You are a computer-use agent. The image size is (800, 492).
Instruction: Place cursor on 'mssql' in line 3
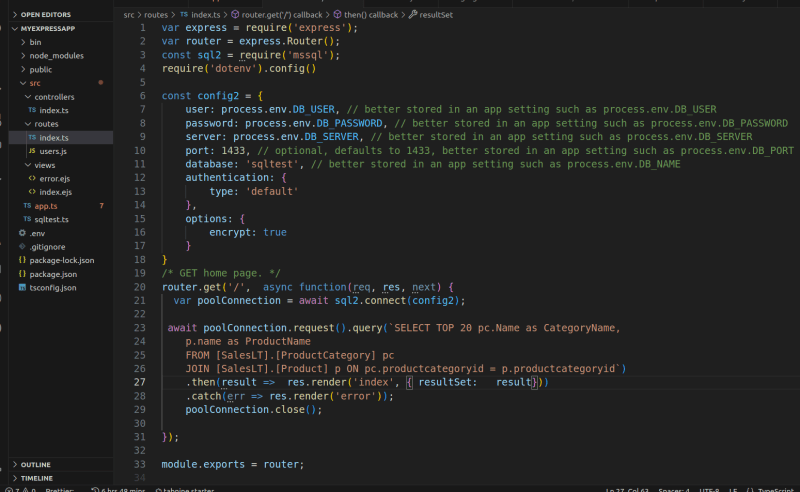pyautogui.click(x=307, y=55)
